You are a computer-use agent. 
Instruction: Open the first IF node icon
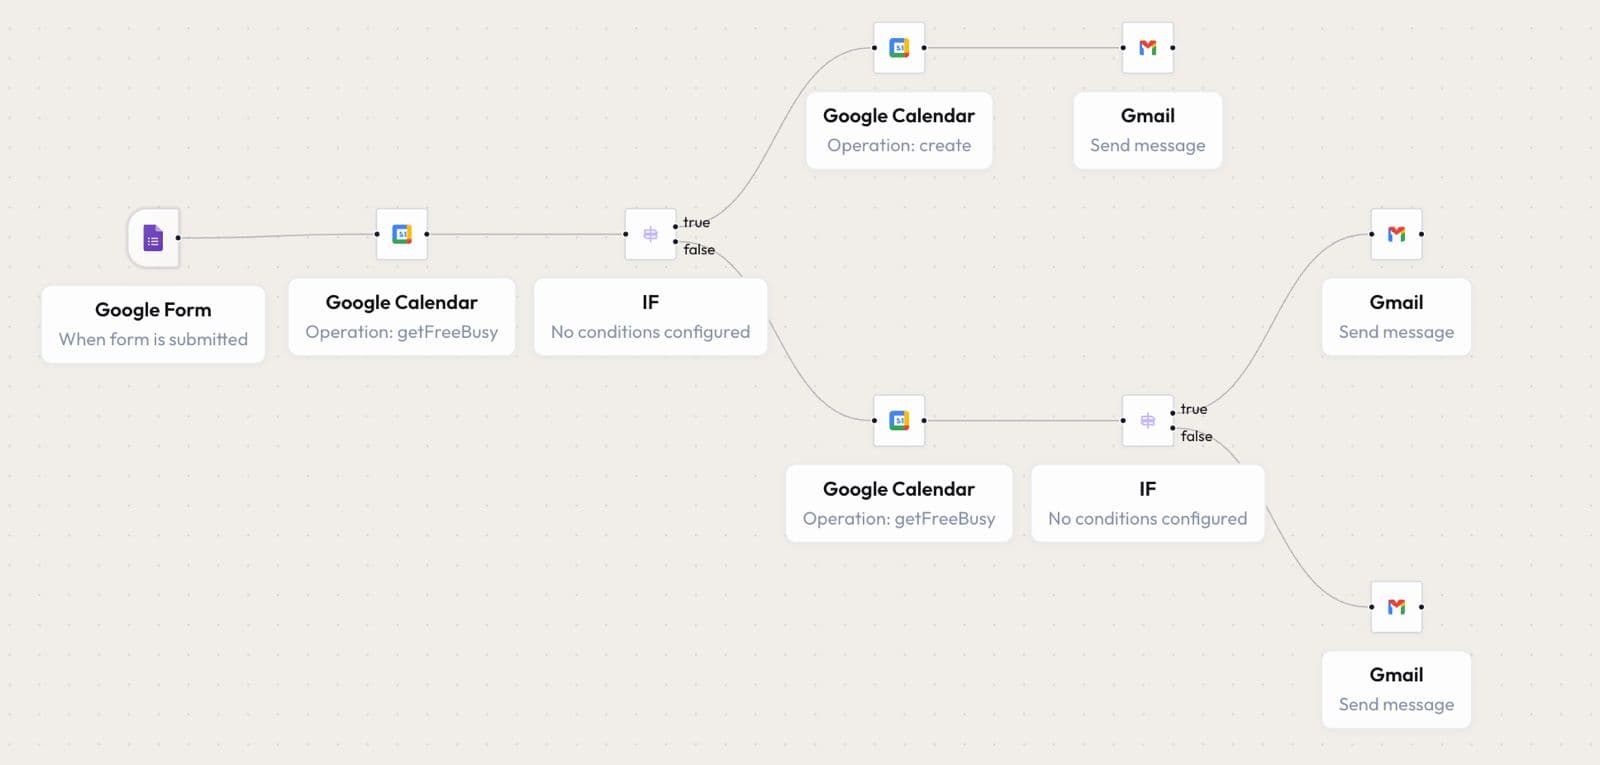tap(650, 234)
